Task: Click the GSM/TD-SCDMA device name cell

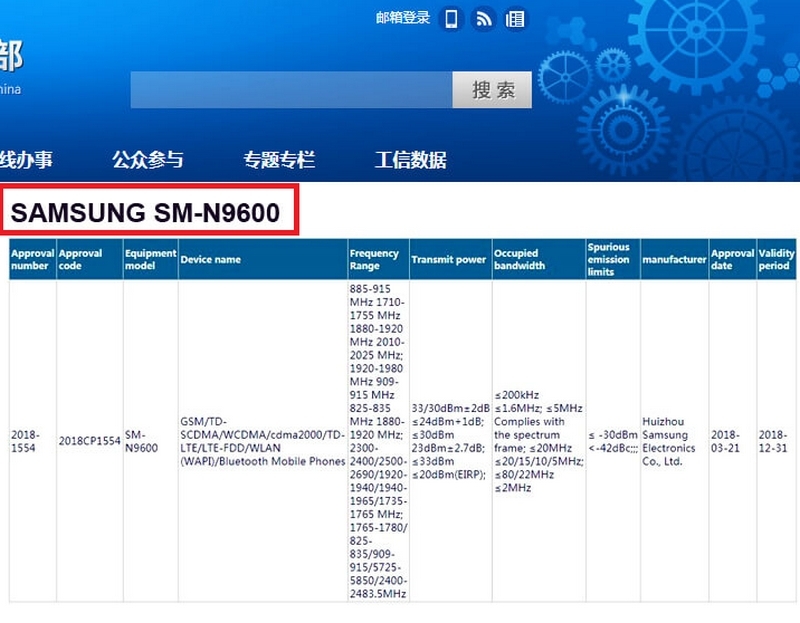Action: coord(263,441)
